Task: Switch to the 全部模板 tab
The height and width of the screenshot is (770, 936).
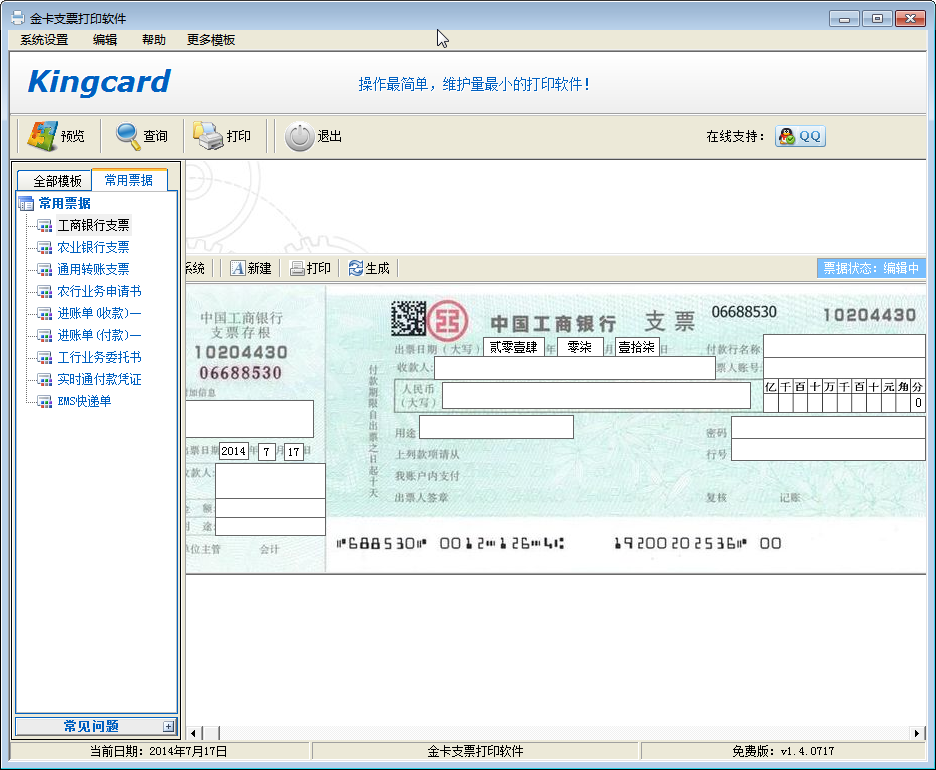Action: coord(57,181)
